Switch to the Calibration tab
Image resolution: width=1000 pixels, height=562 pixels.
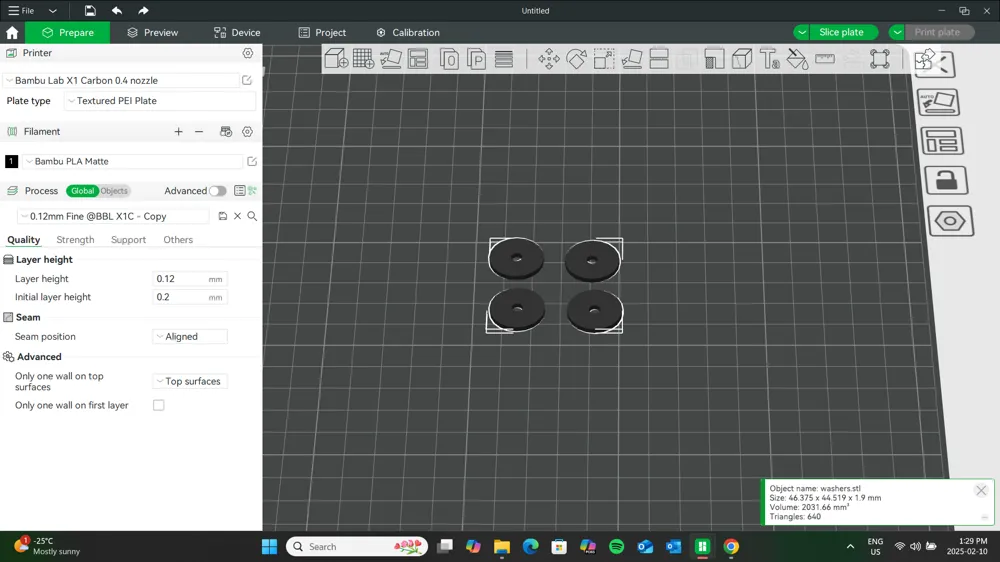(x=408, y=33)
